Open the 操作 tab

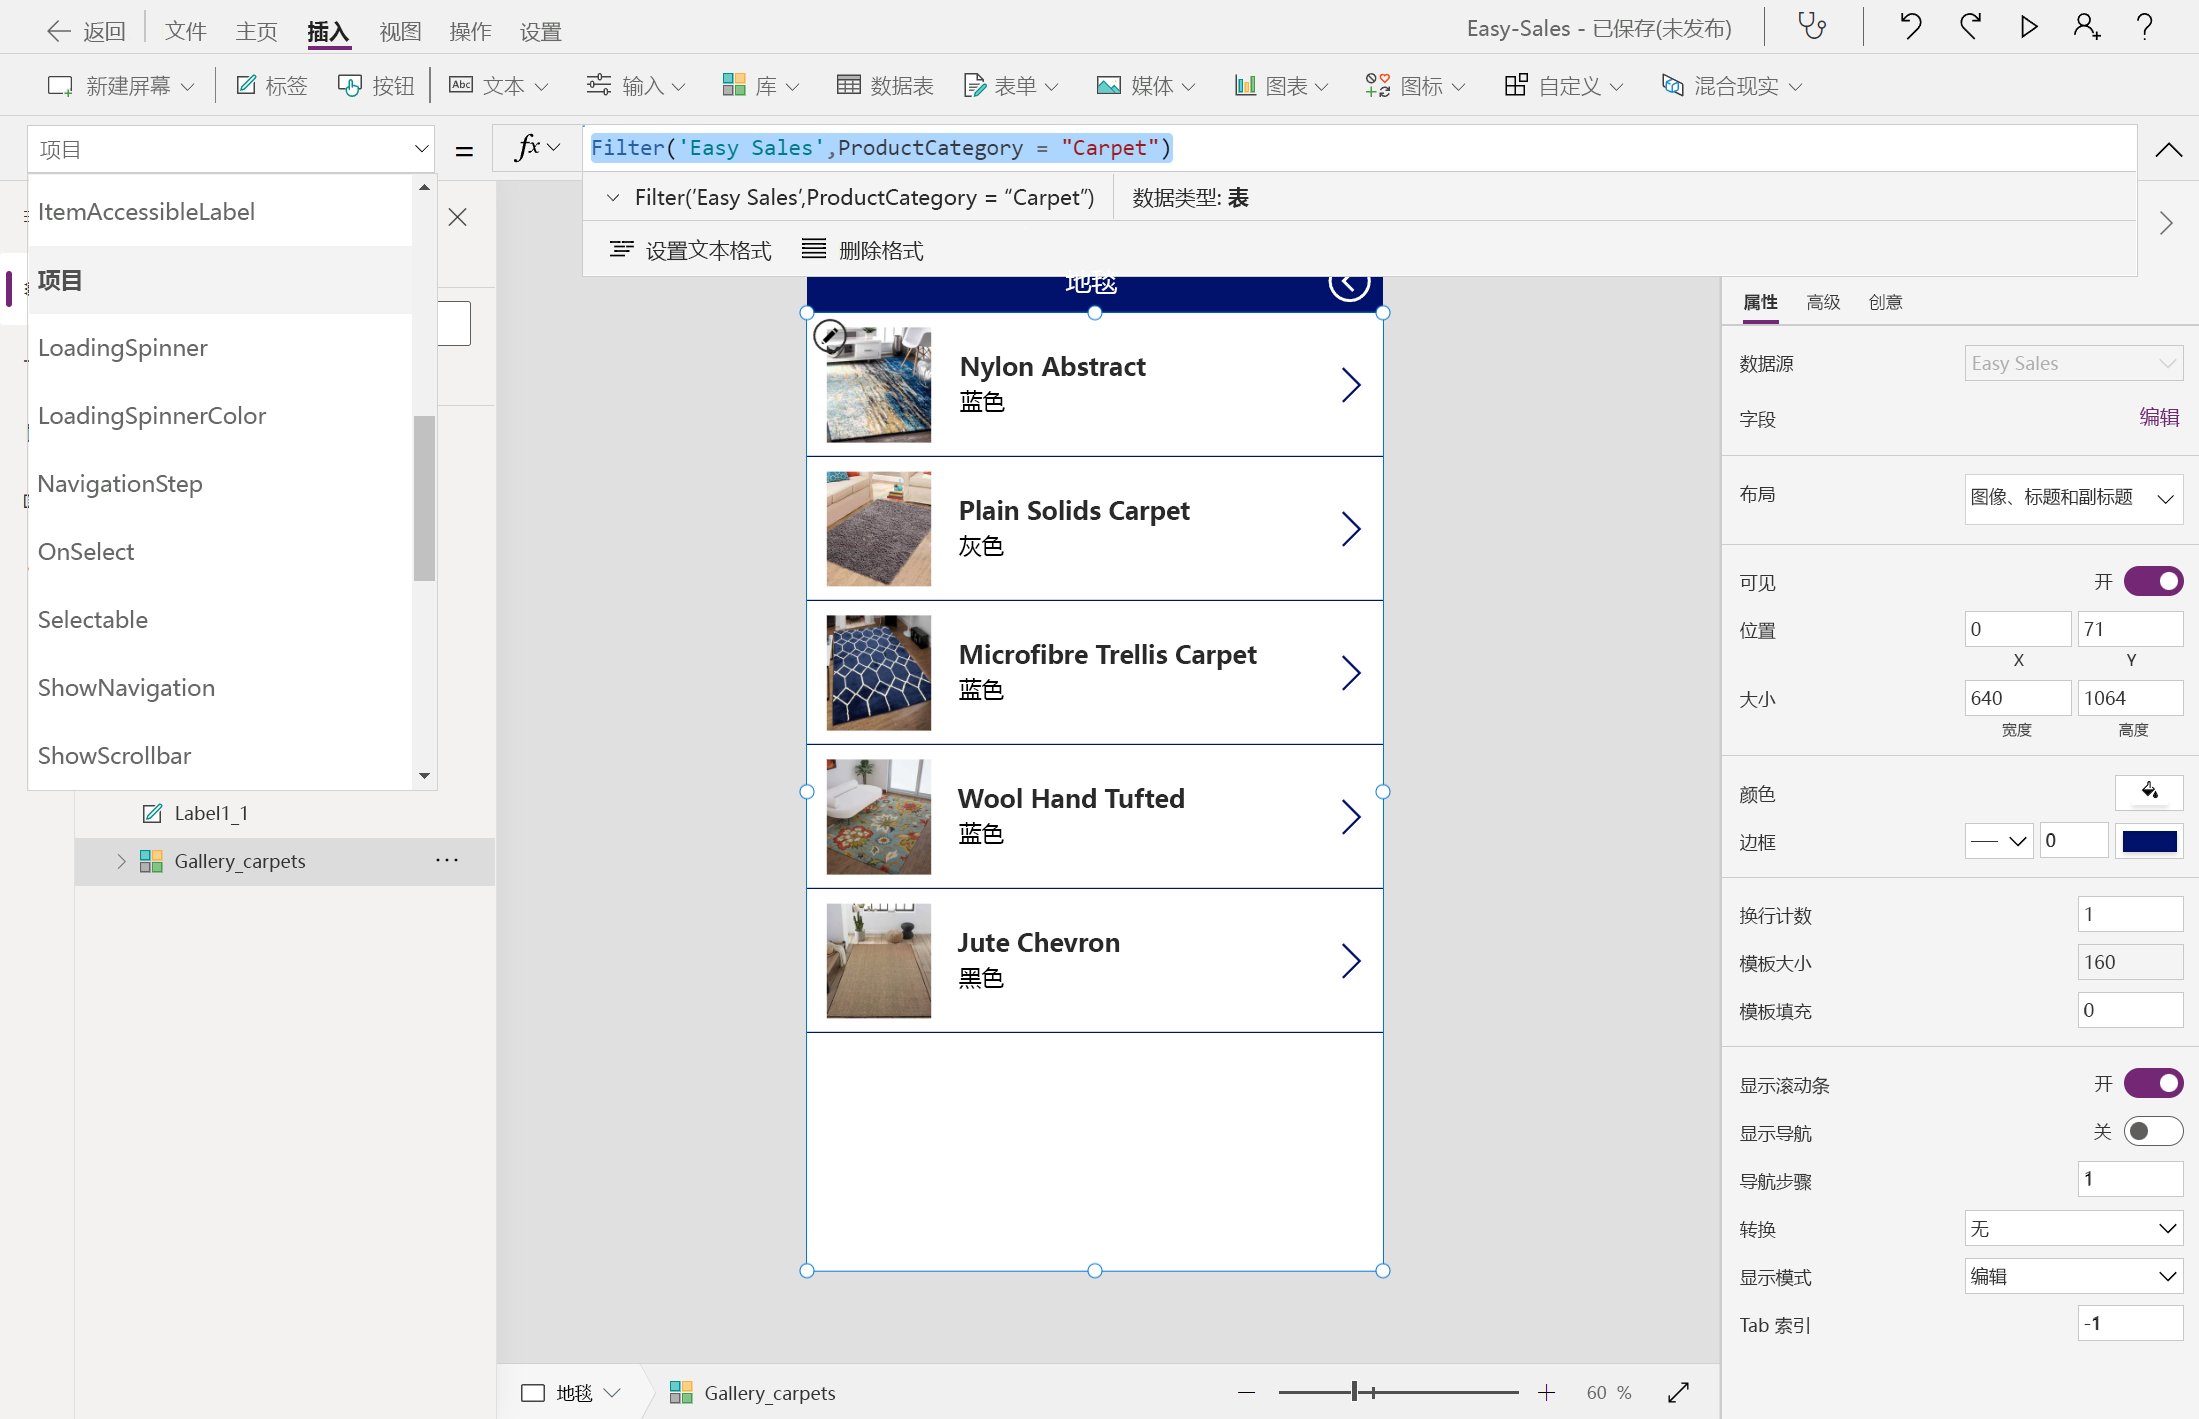470,31
